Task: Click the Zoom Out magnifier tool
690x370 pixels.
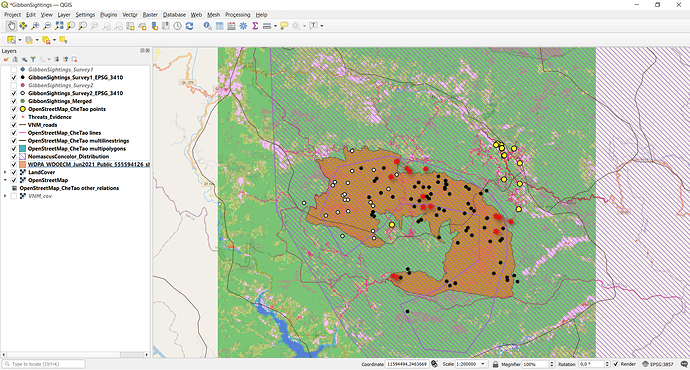Action: tap(47, 26)
